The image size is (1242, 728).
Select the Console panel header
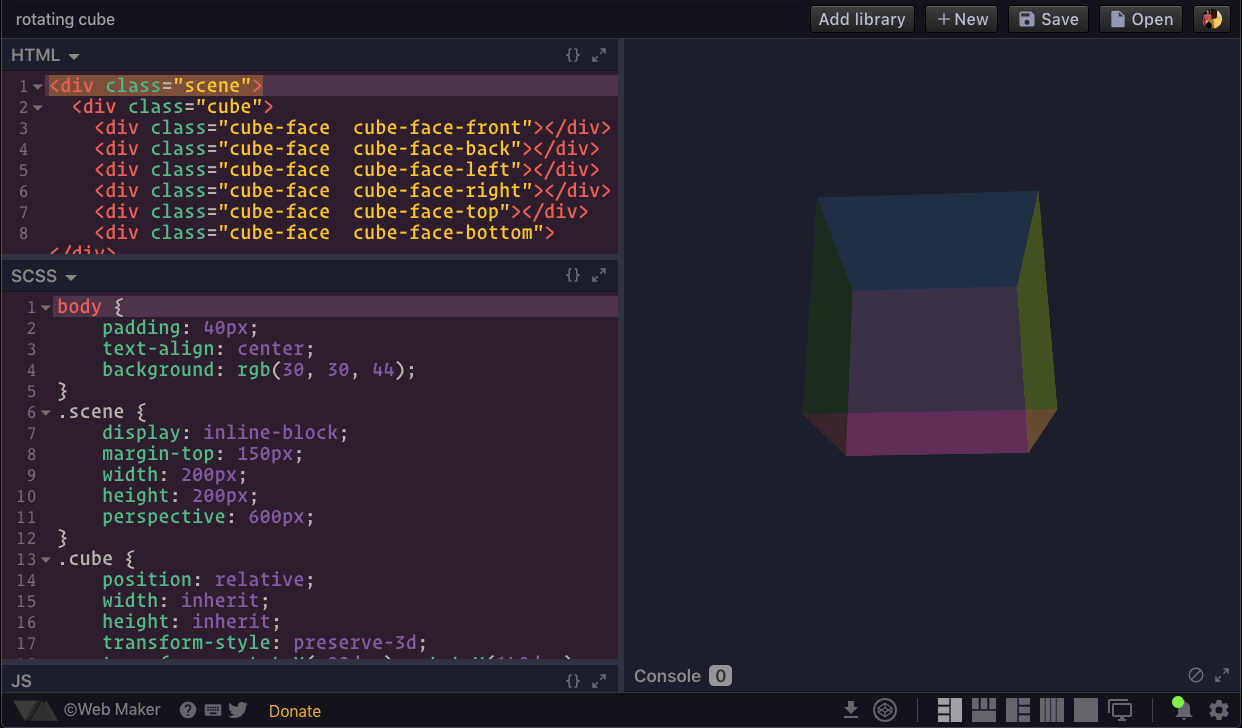[667, 675]
